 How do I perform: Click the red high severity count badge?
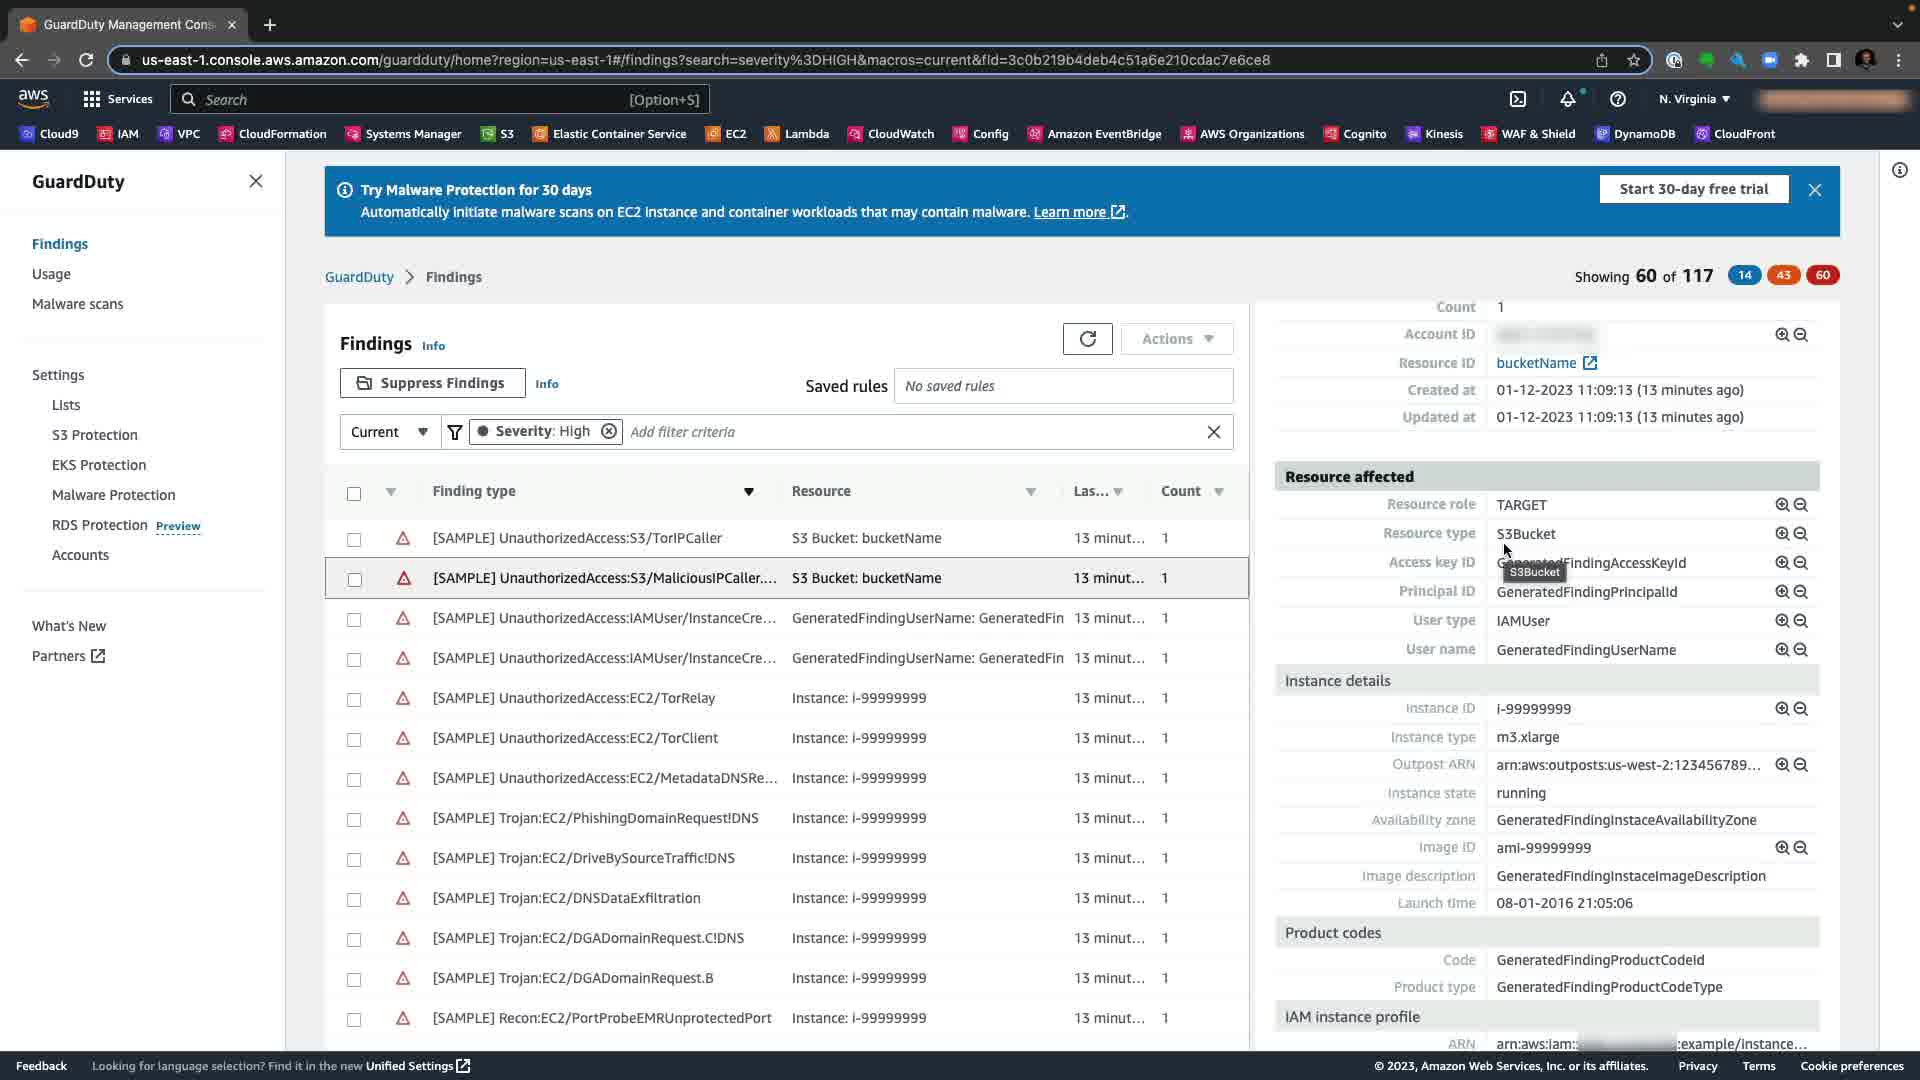click(x=1822, y=275)
